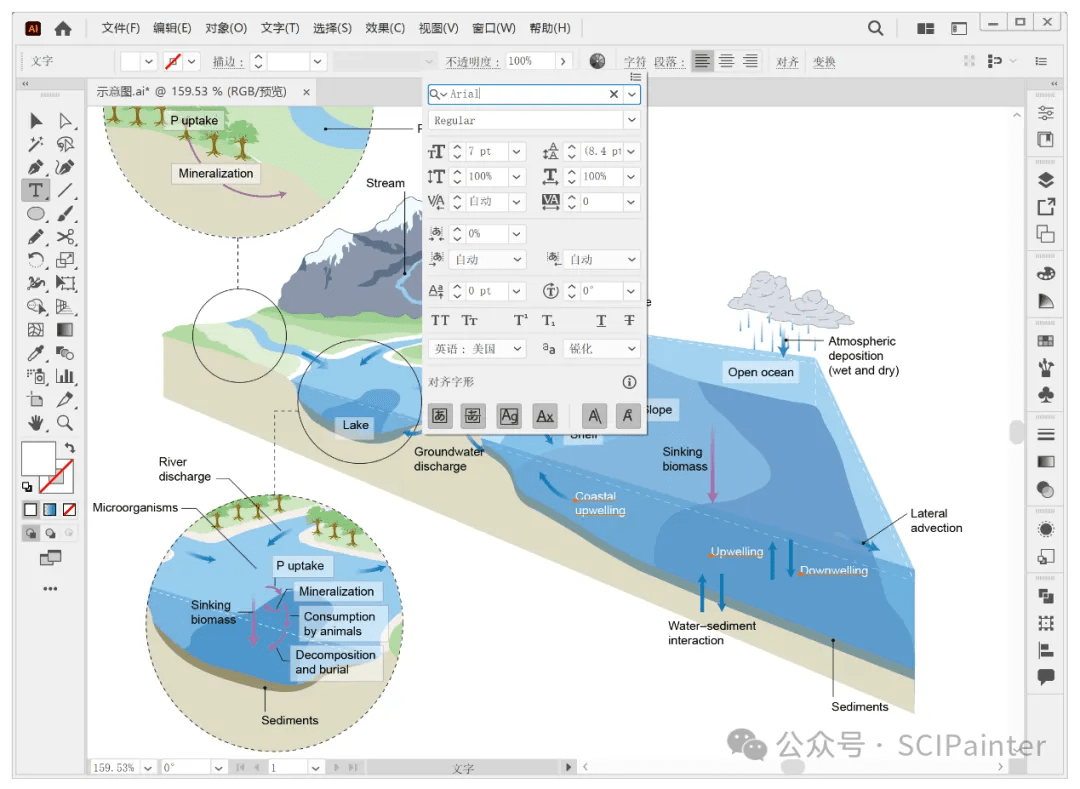
Task: Choose the Zoom magnifier tool
Action: click(65, 422)
